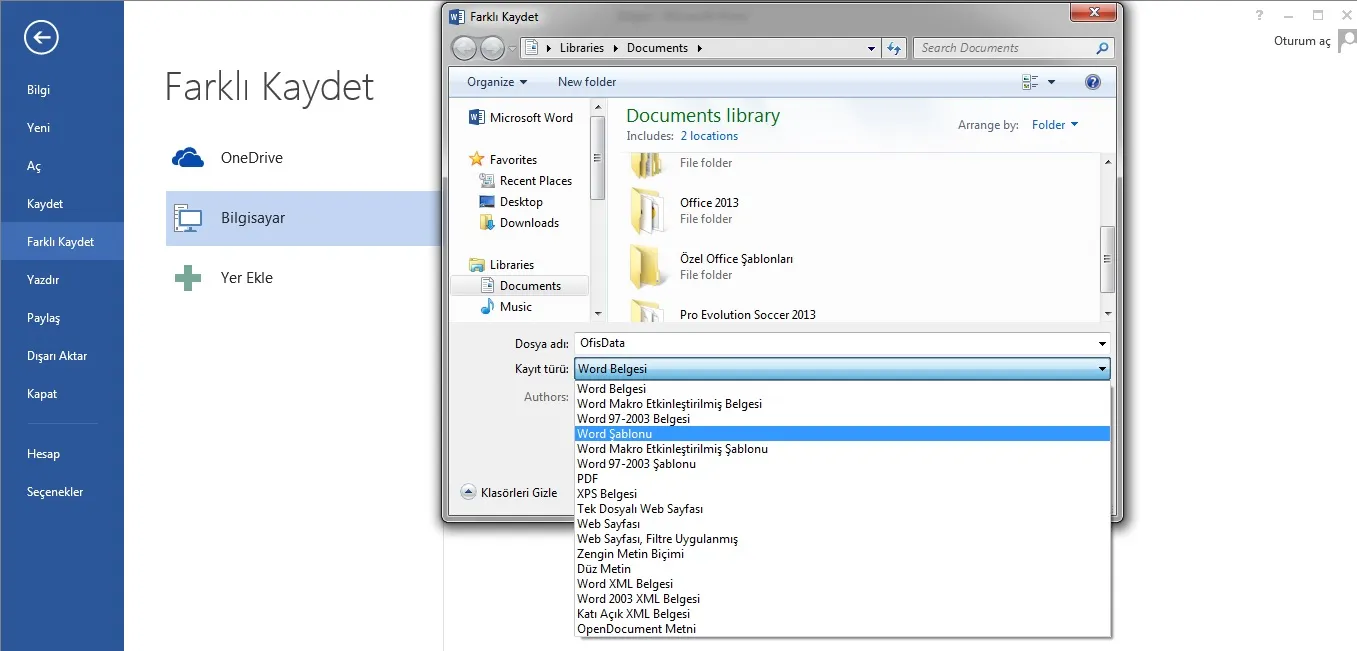Open the Arrange by Folder dropdown
Image resolution: width=1357 pixels, height=651 pixels.
(x=1055, y=125)
